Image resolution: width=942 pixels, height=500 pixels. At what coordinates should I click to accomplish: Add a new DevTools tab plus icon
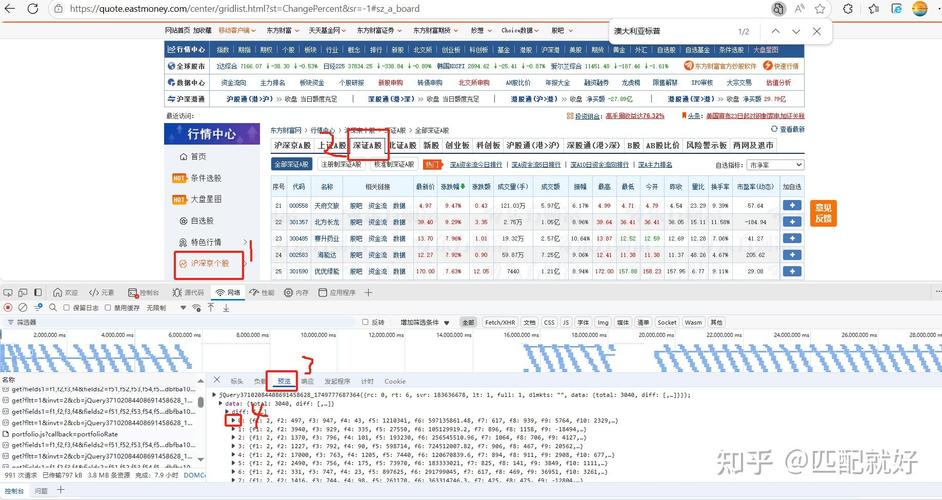coord(368,293)
